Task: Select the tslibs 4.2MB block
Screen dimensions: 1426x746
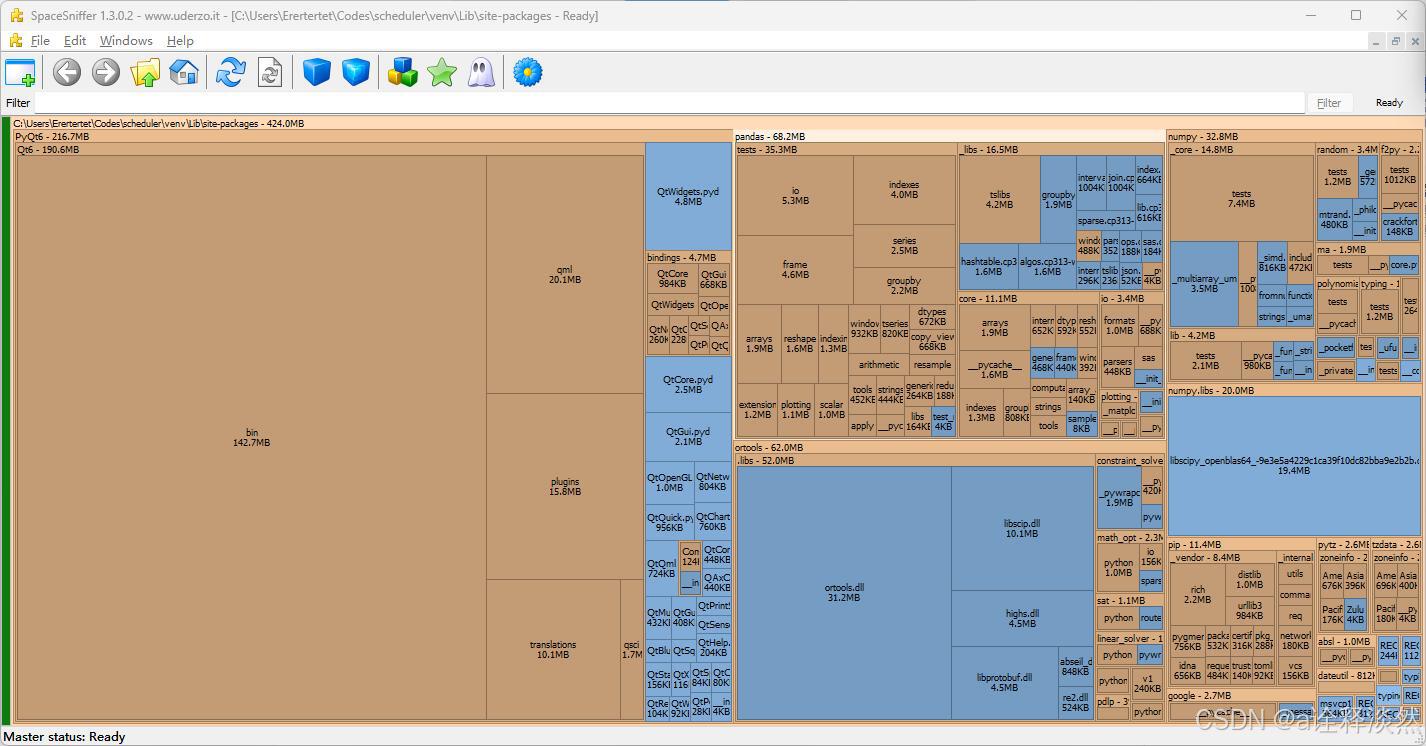Action: [999, 199]
